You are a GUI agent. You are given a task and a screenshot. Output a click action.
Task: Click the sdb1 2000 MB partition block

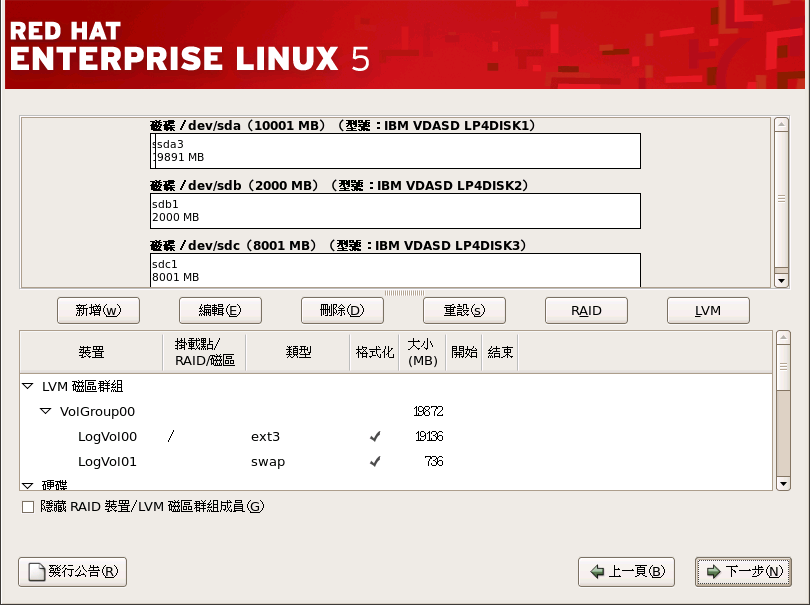395,211
